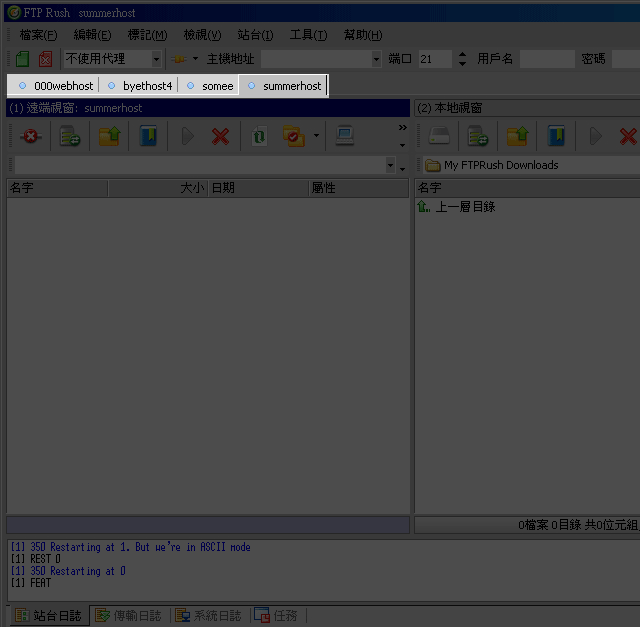Click the FTP Rush title bar app icon
The image size is (640, 627).
pos(14,13)
